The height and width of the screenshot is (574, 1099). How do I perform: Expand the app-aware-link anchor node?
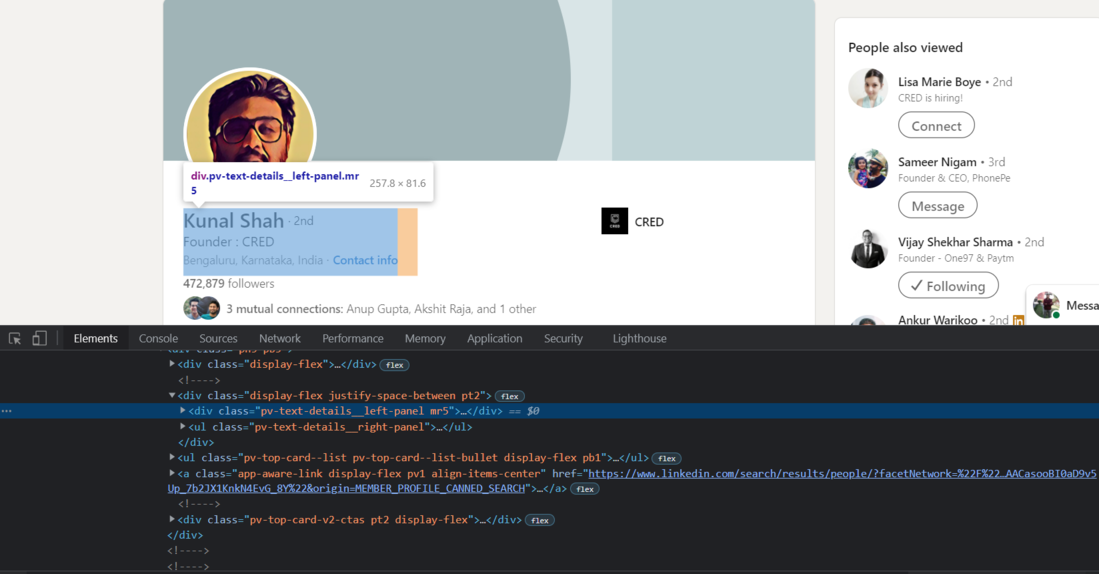(x=172, y=473)
